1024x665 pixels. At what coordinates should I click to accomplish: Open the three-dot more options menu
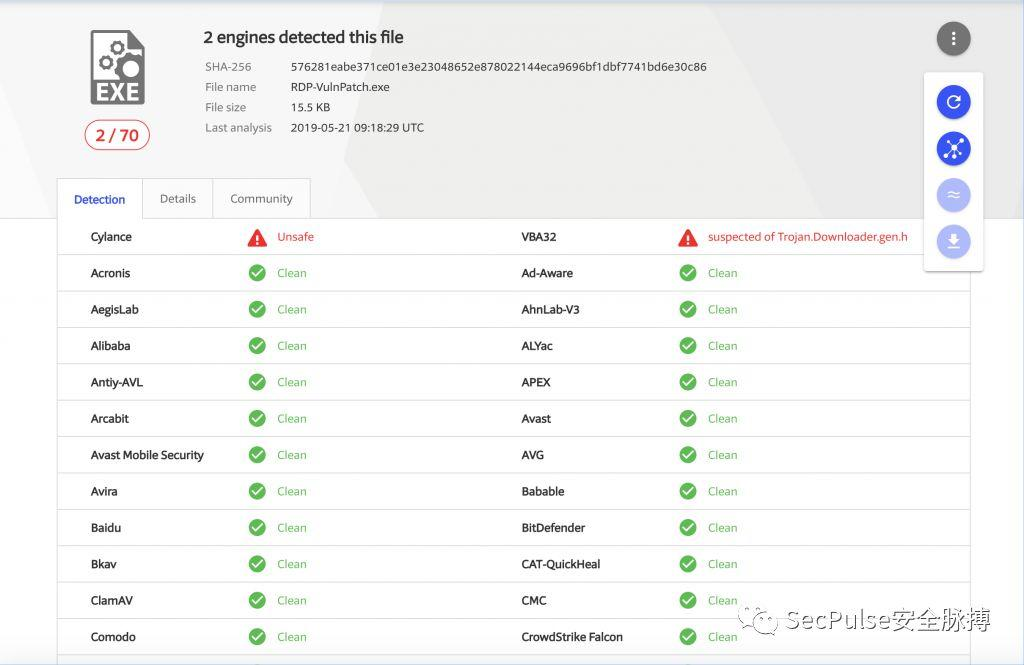pyautogui.click(x=953, y=39)
